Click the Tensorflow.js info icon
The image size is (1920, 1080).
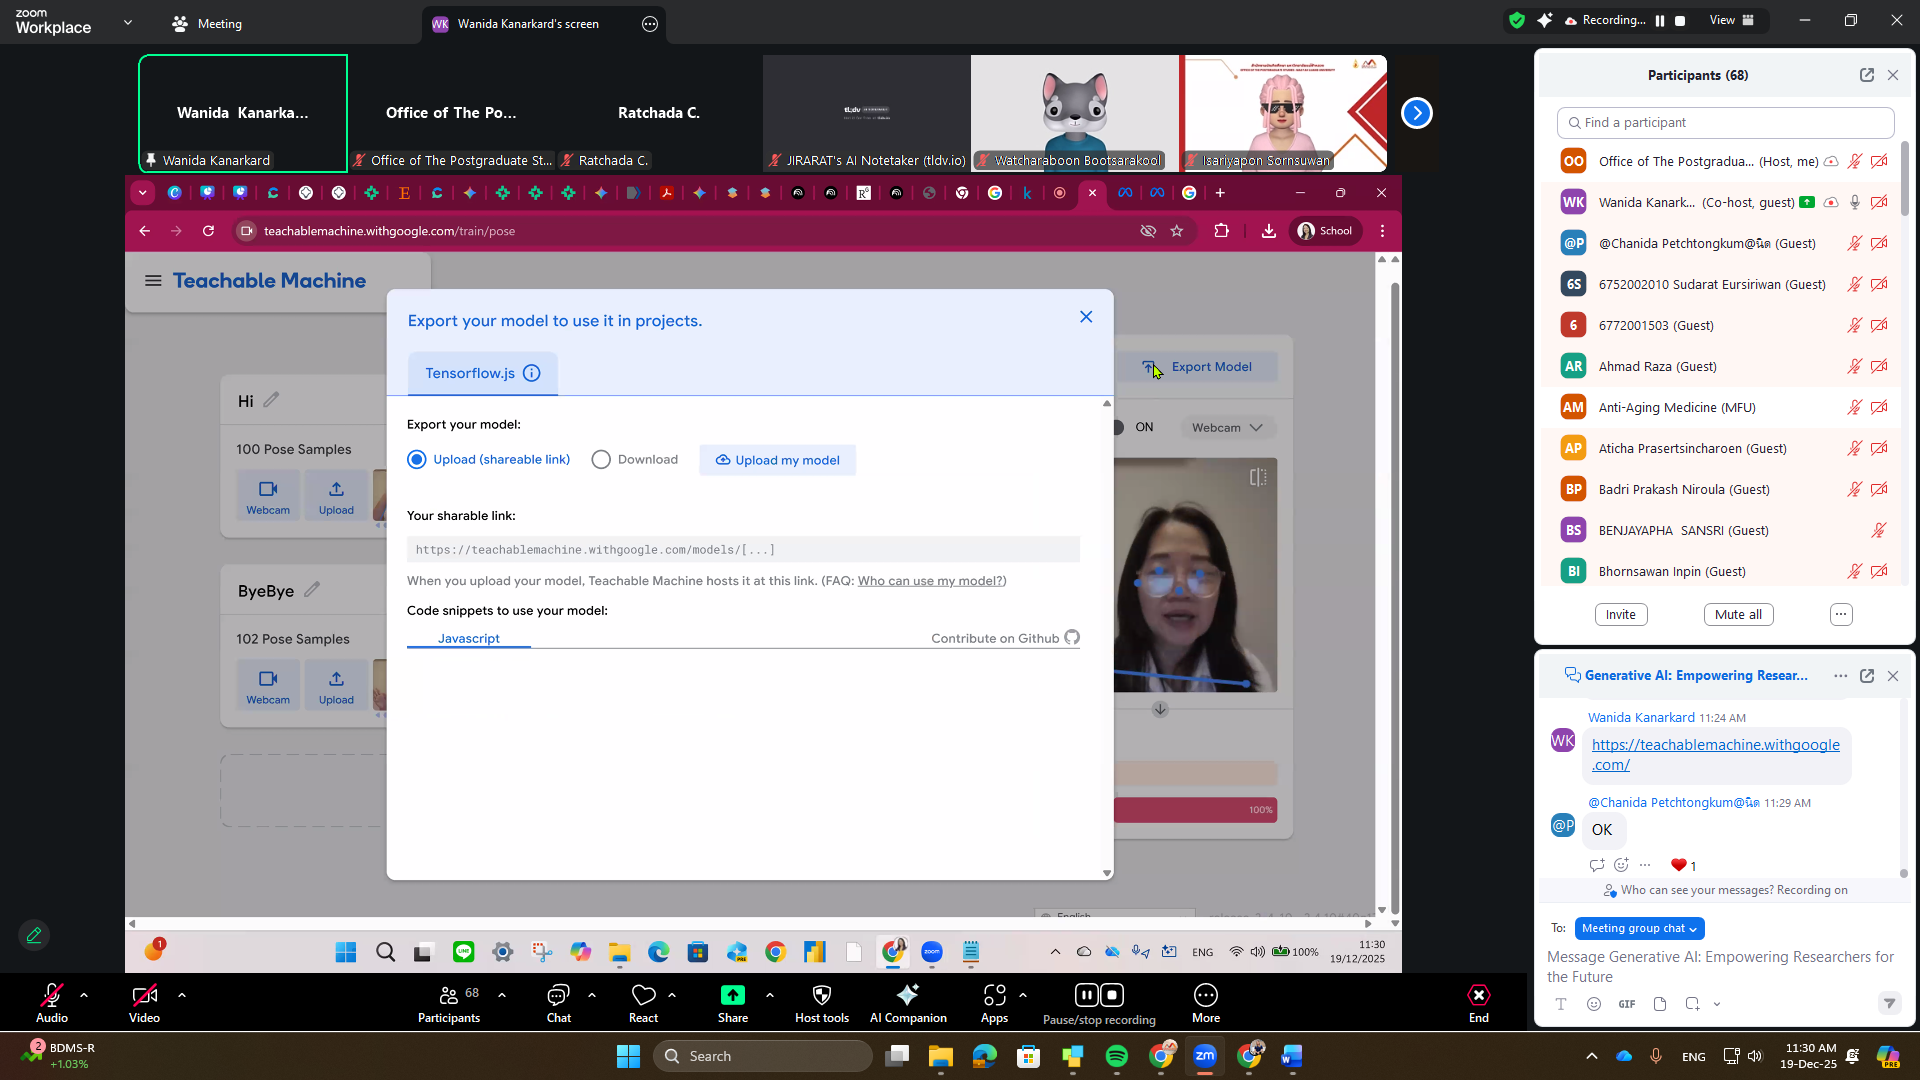pos(532,373)
